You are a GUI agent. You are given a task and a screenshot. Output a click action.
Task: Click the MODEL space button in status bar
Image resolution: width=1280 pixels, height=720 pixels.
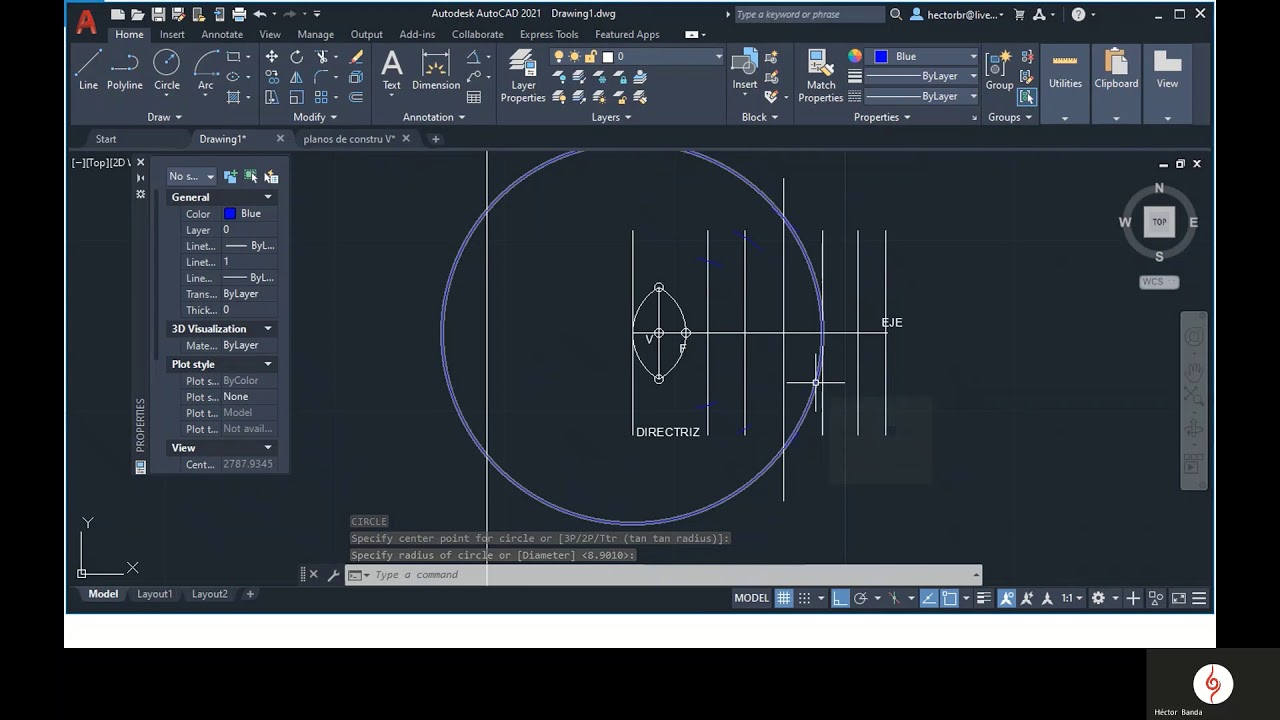752,598
